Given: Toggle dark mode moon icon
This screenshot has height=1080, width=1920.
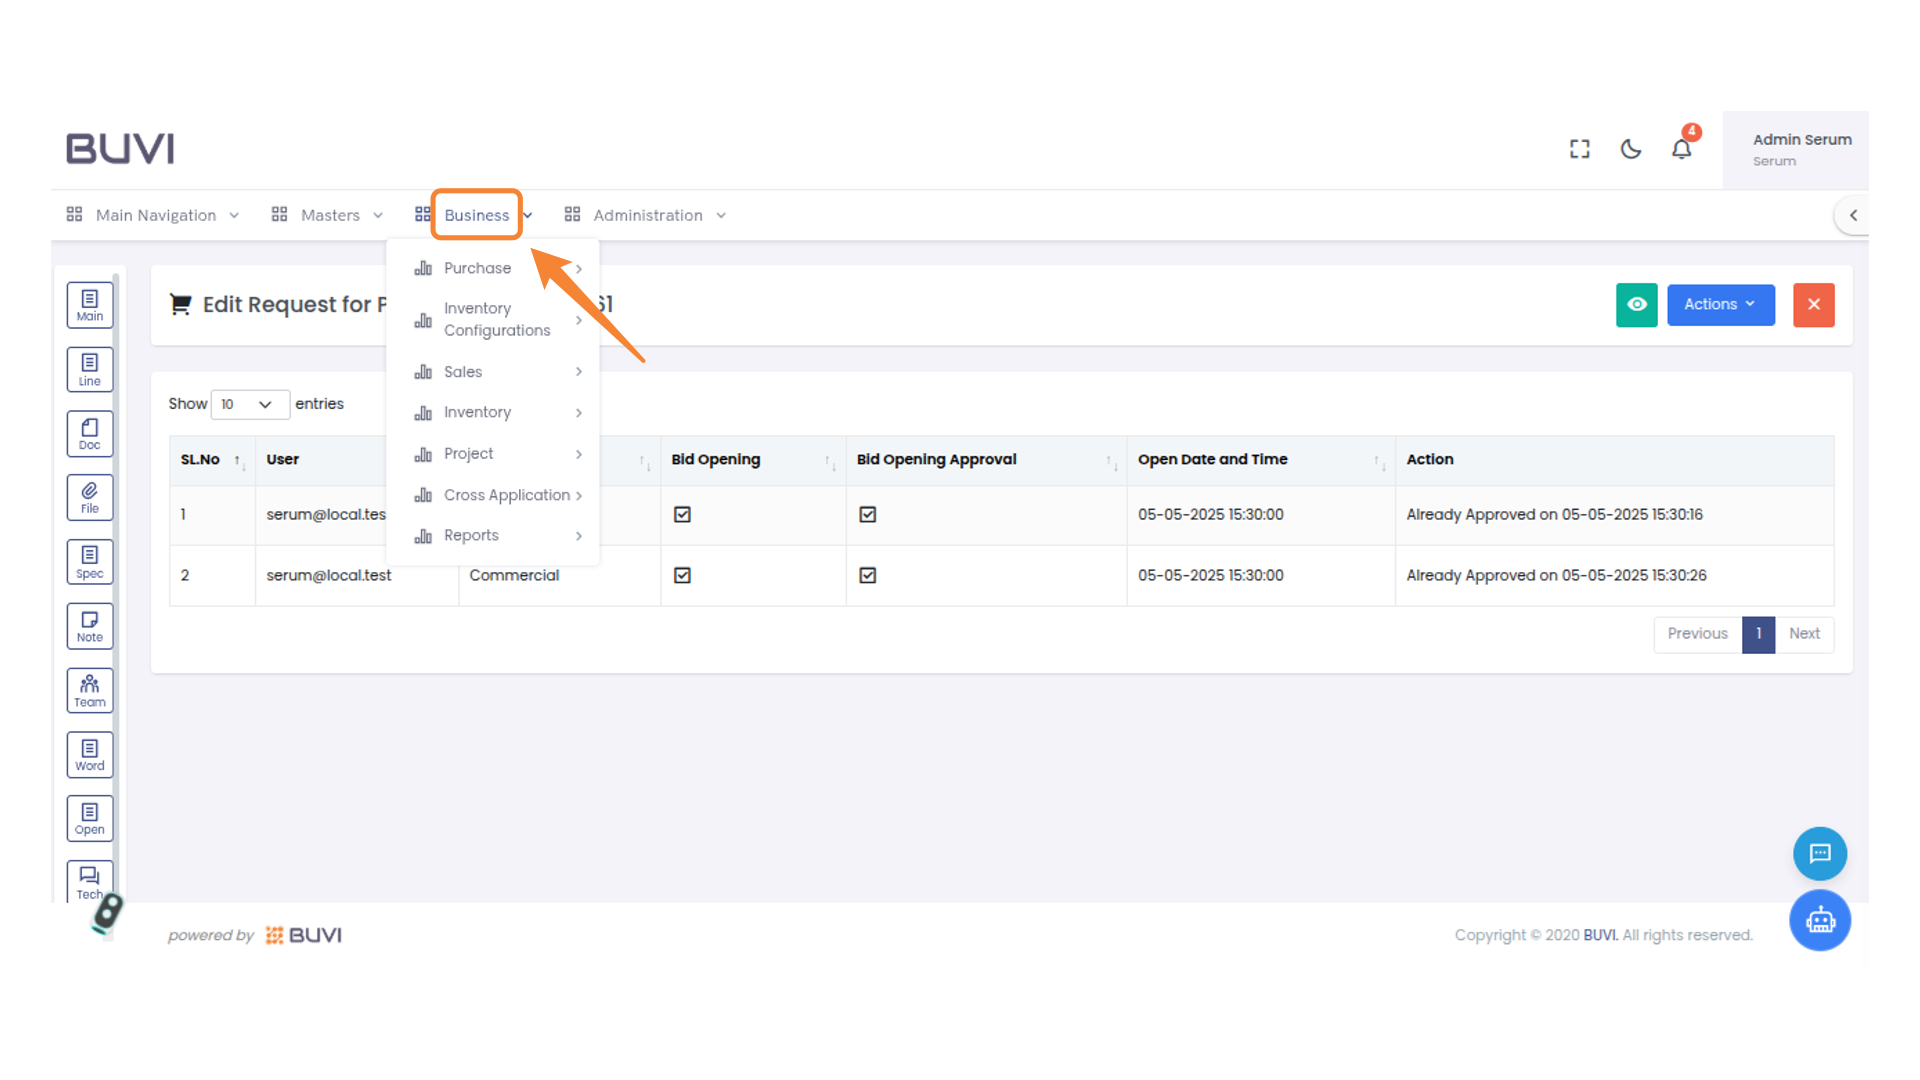Looking at the screenshot, I should 1631,149.
